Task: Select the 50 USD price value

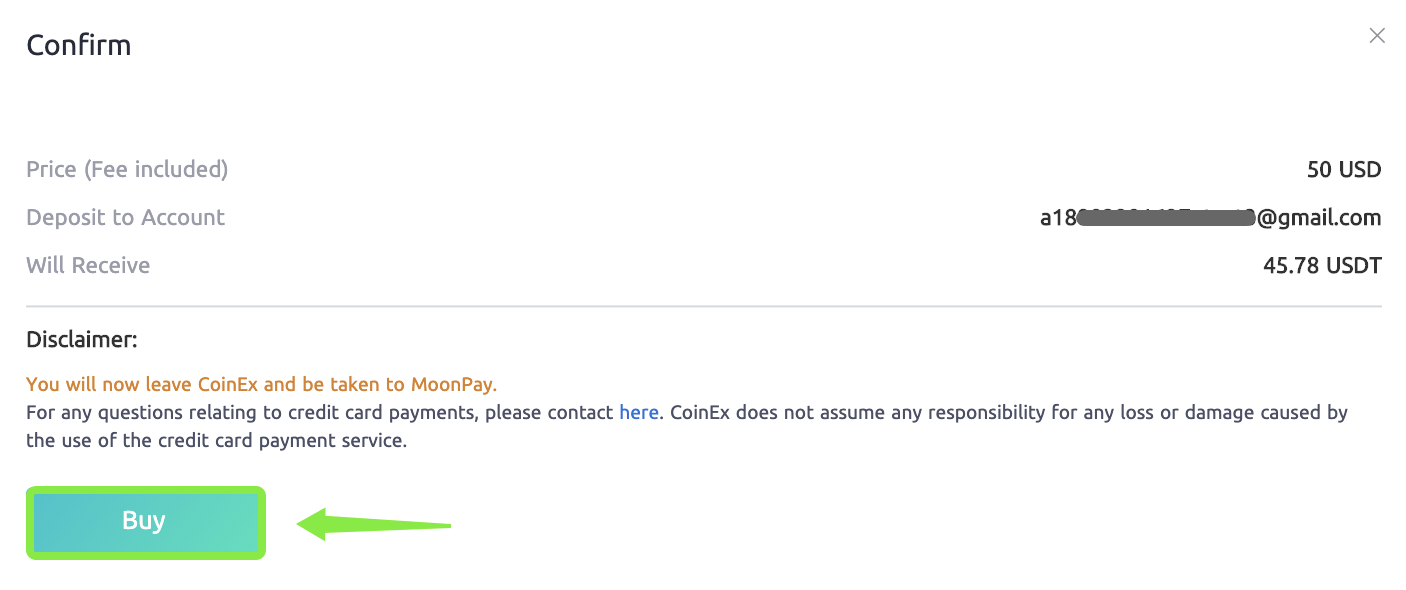Action: (1343, 169)
